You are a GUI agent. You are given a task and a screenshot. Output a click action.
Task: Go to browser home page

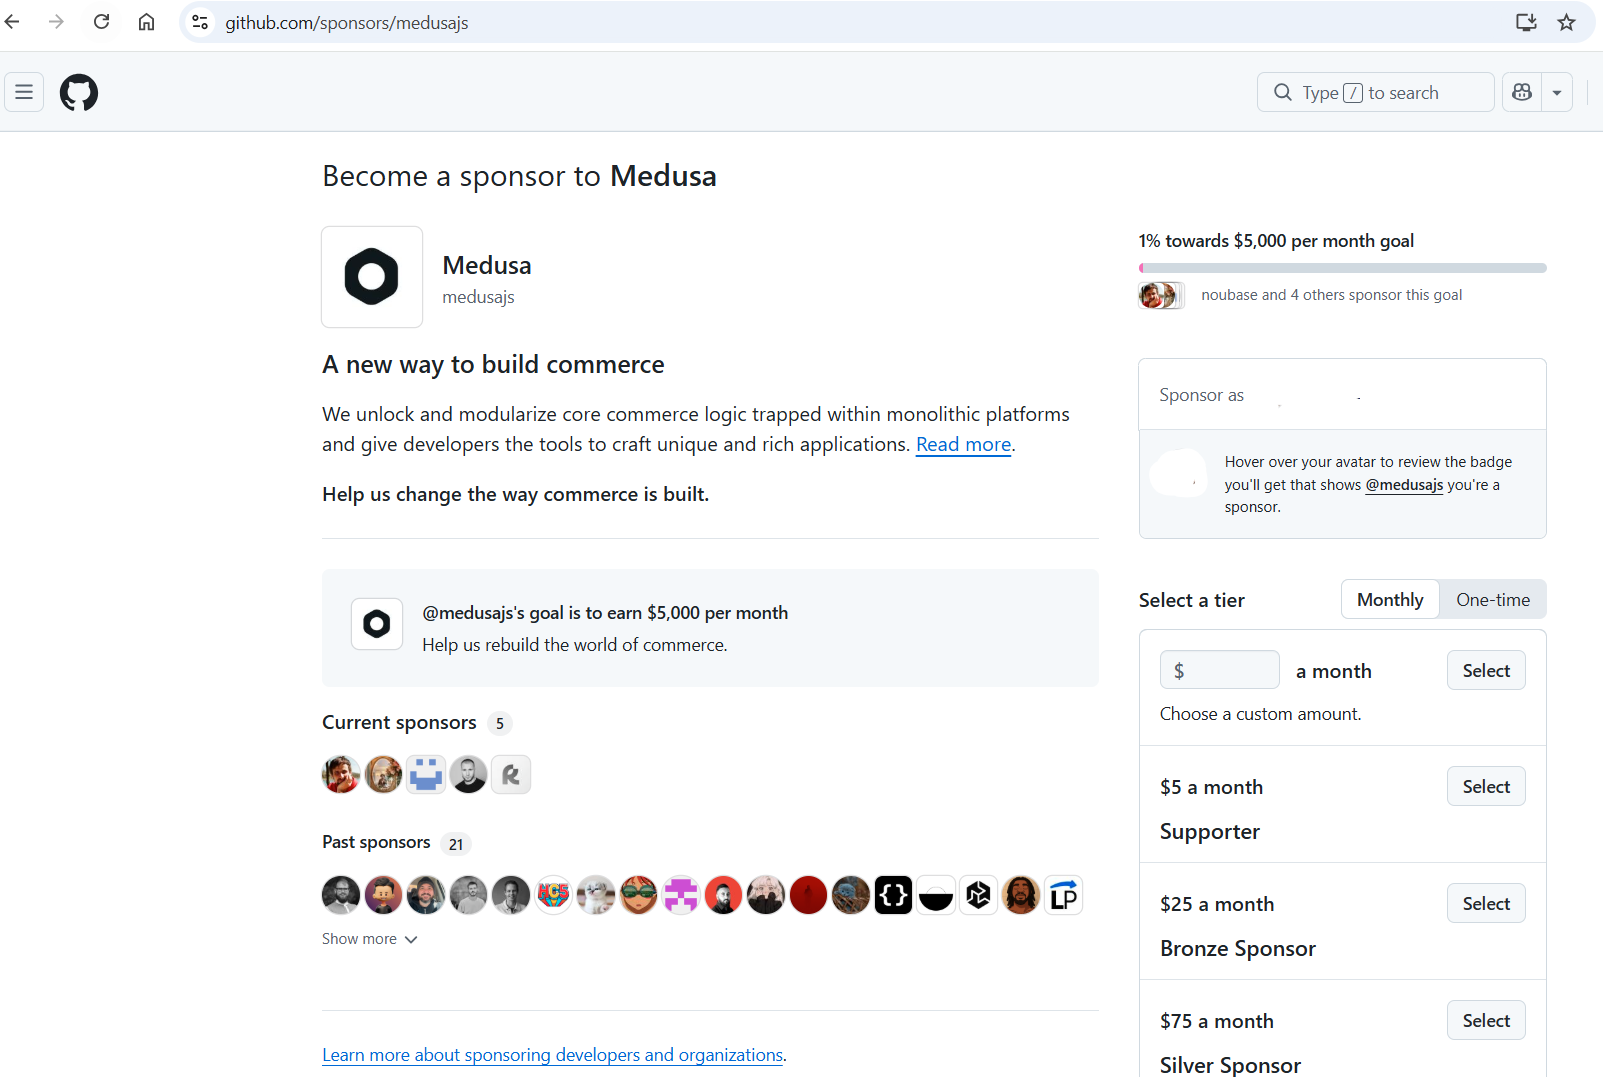(x=146, y=22)
